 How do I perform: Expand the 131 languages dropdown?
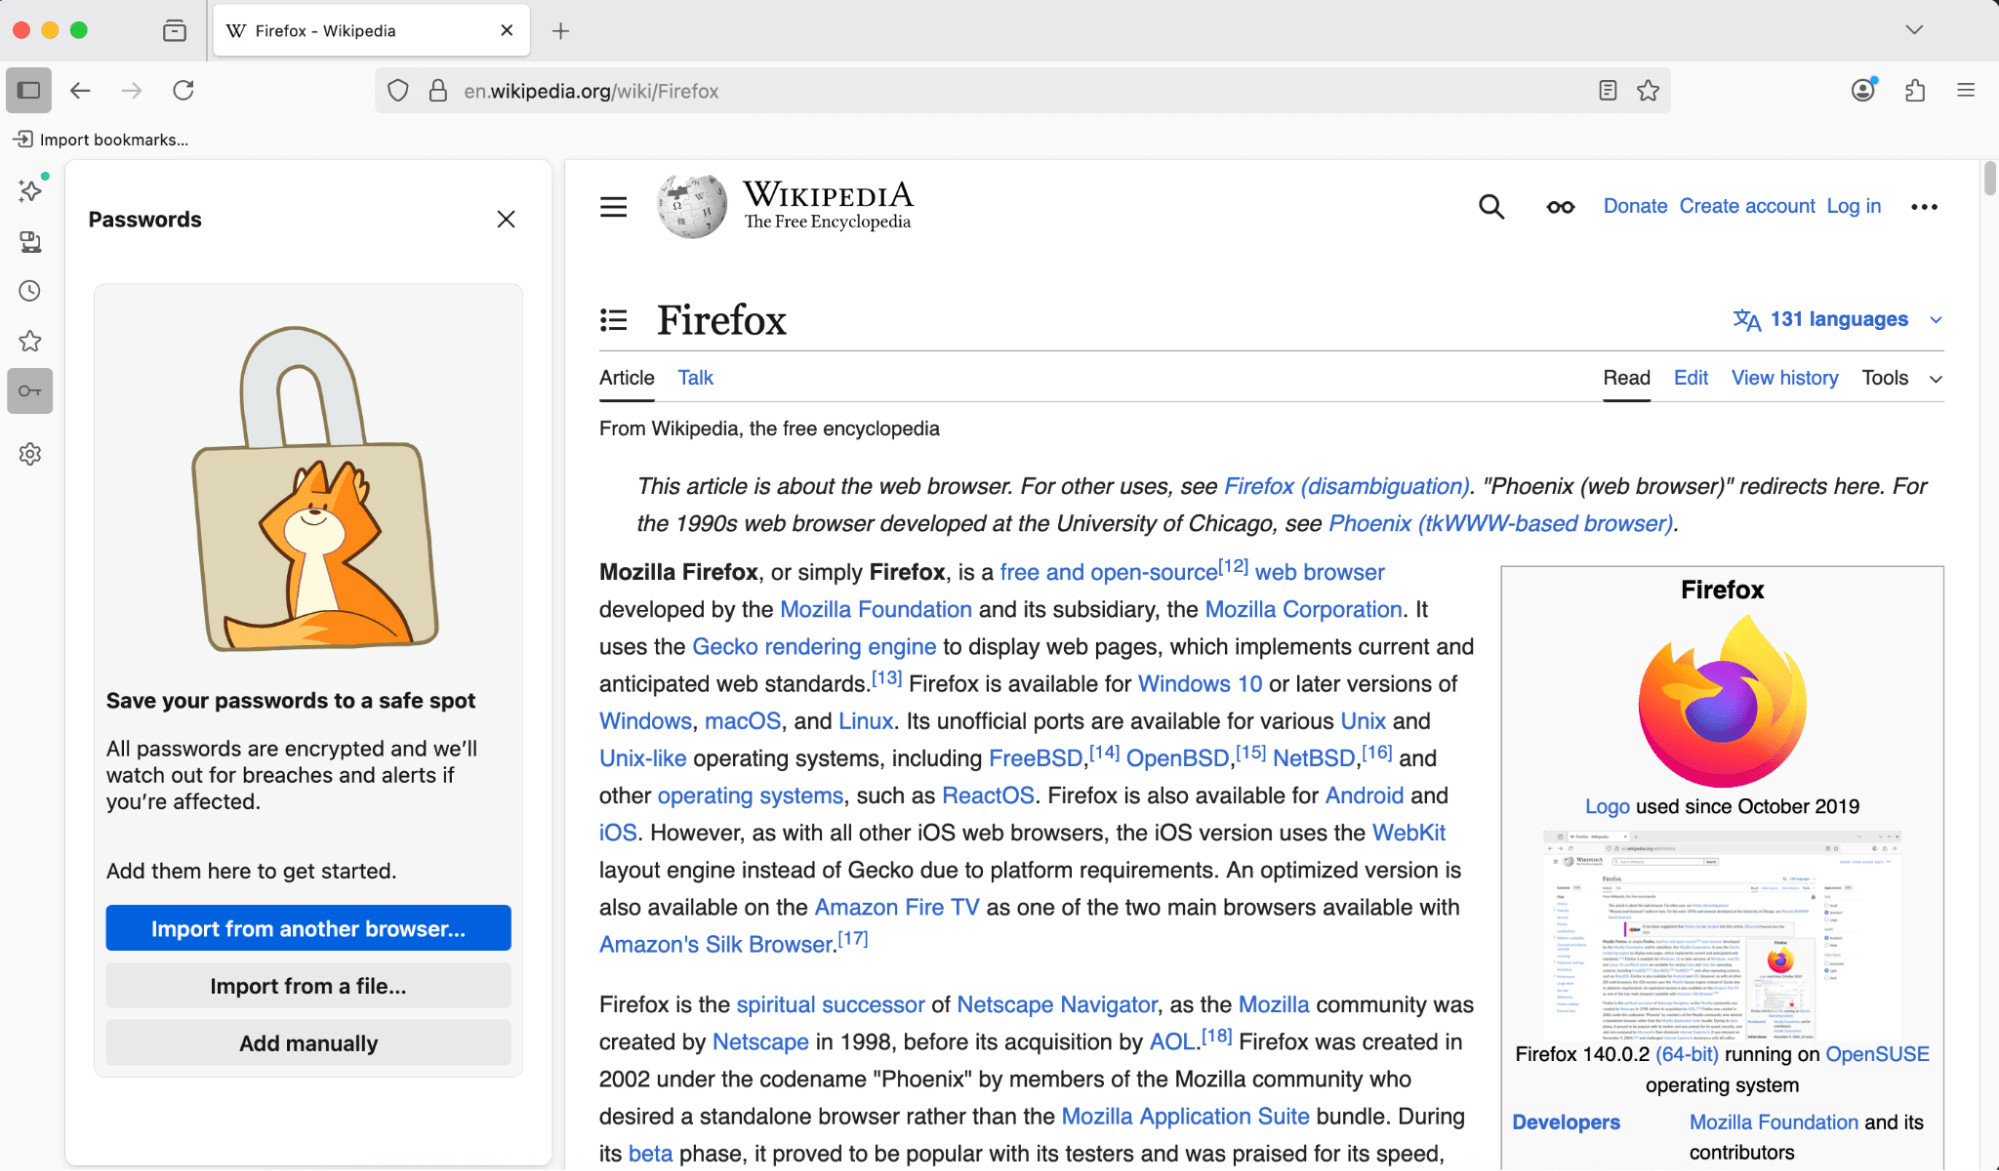pyautogui.click(x=1836, y=319)
